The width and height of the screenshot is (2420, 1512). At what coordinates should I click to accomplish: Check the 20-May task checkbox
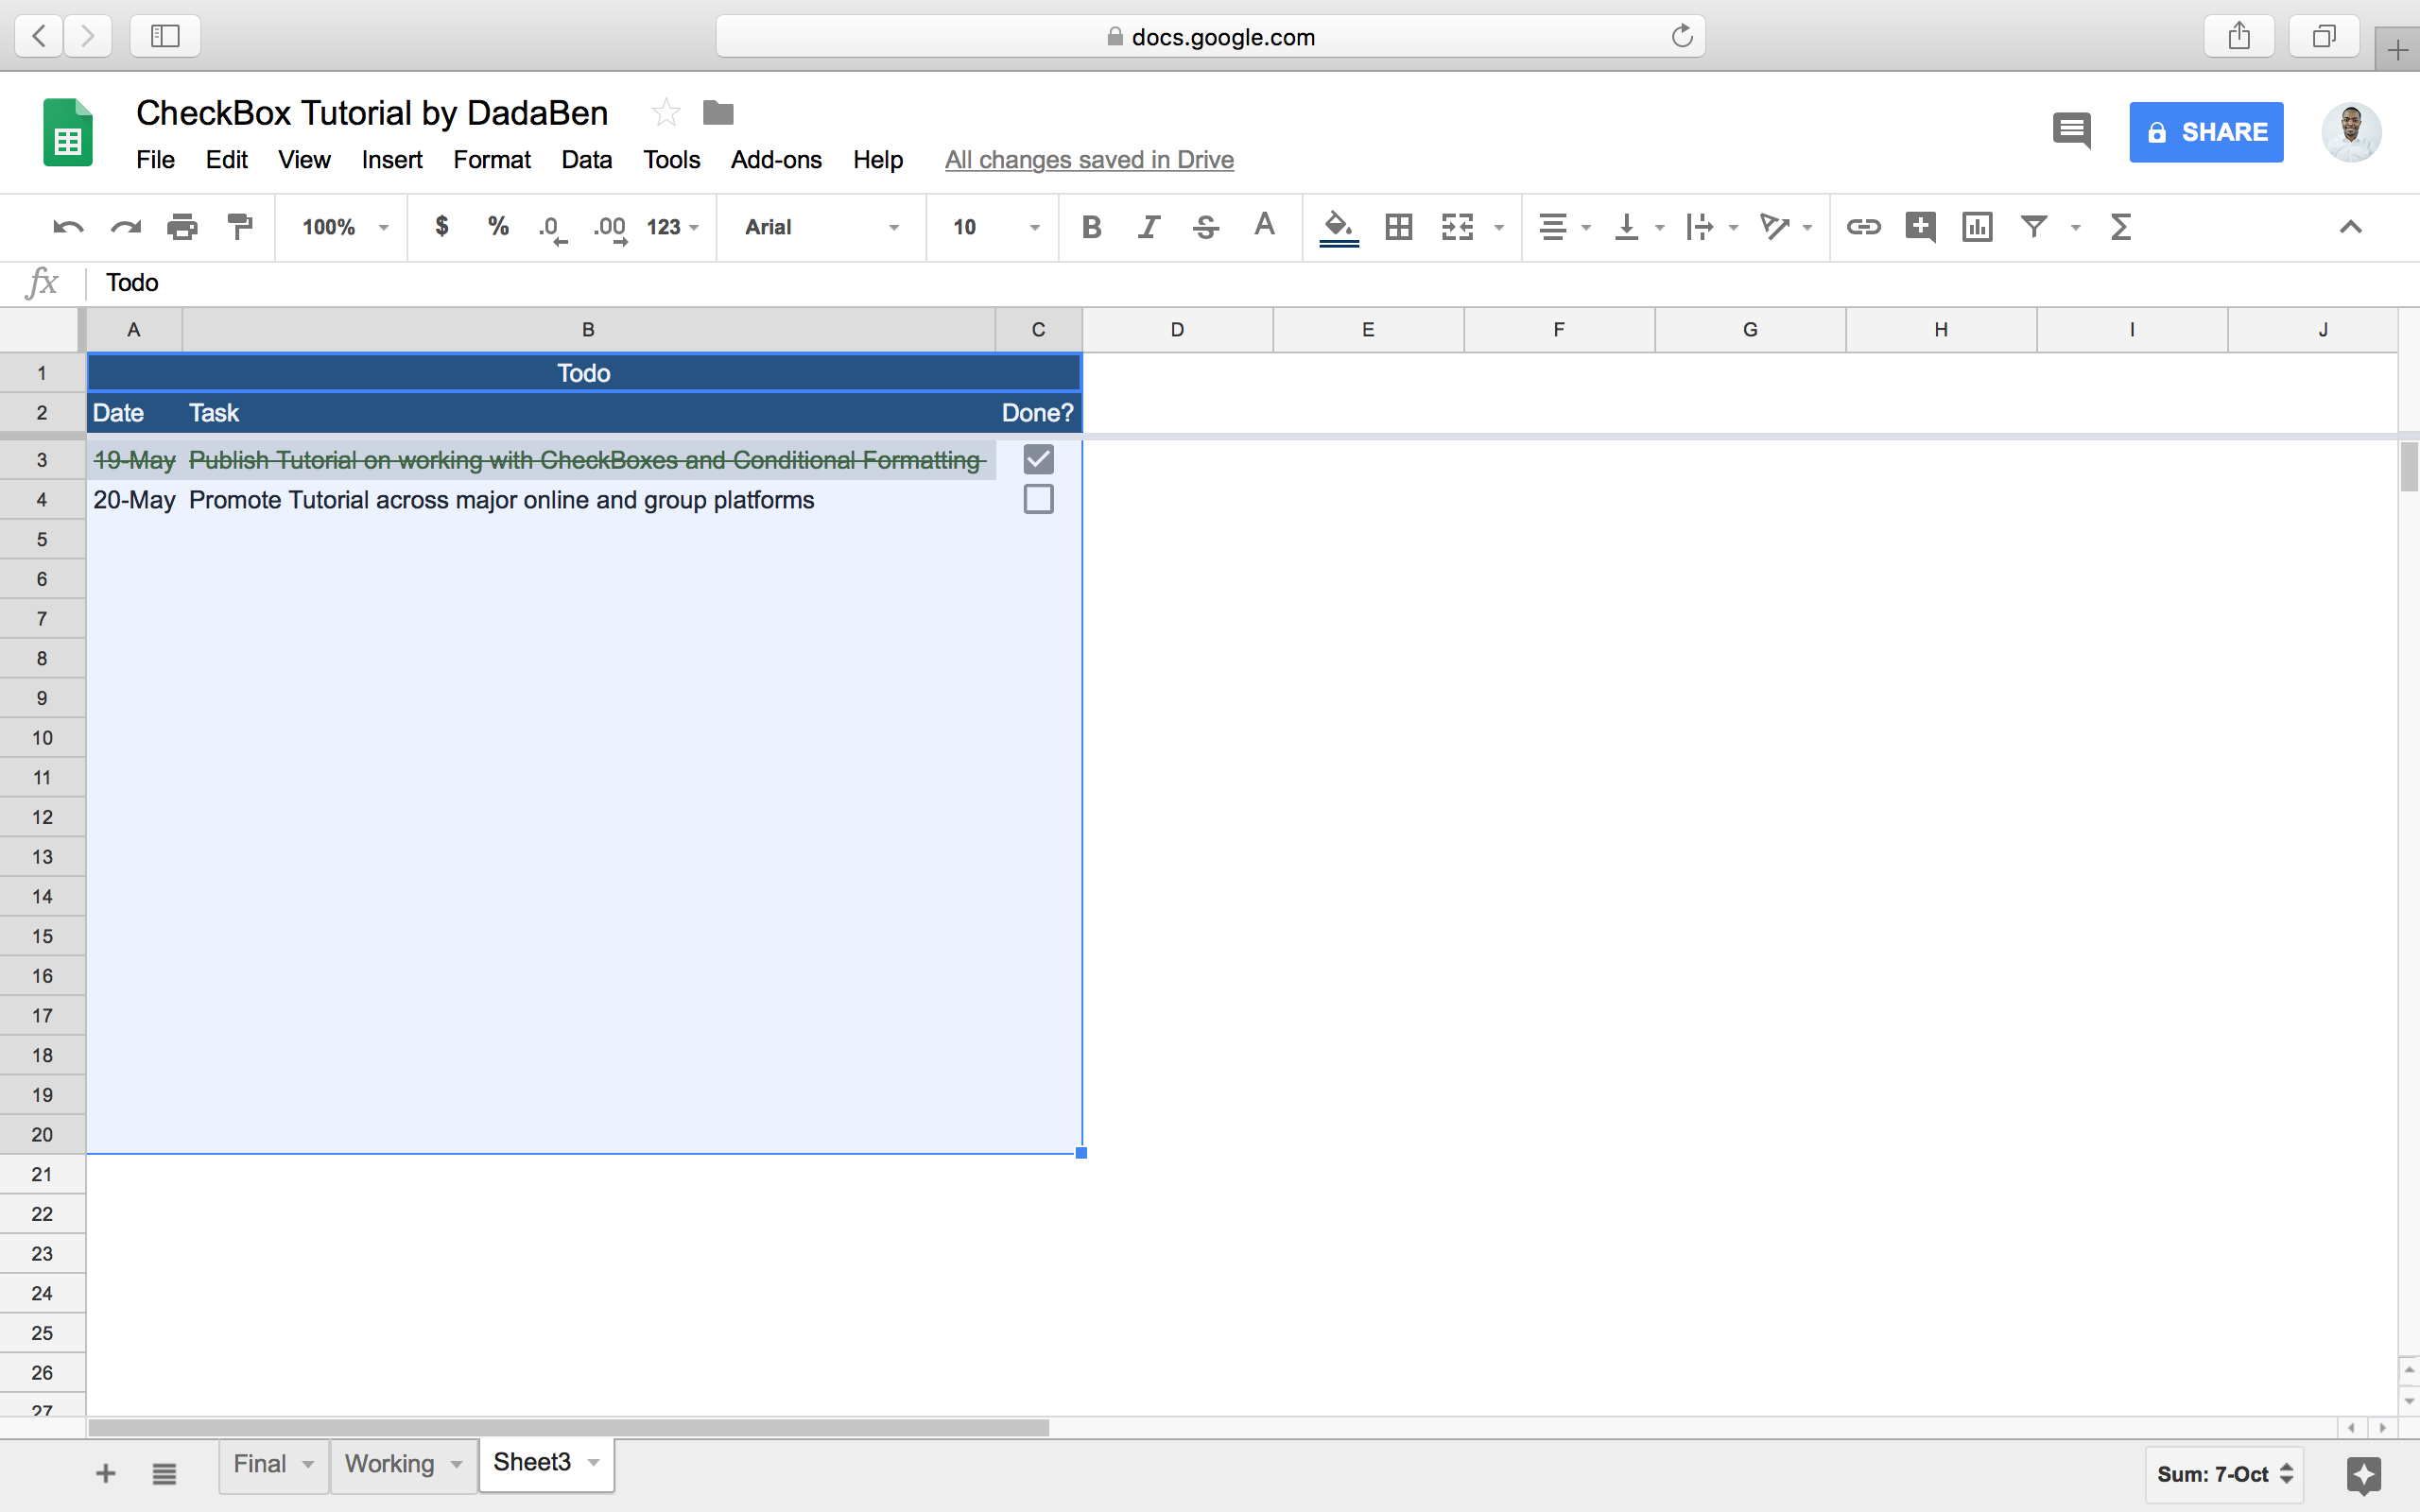click(1038, 499)
